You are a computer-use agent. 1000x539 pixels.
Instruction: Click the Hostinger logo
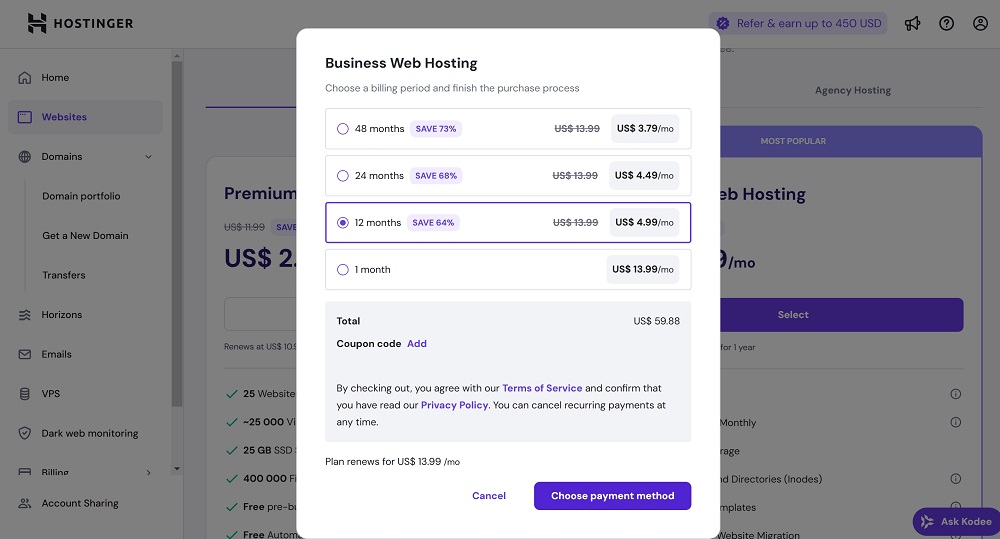click(80, 23)
